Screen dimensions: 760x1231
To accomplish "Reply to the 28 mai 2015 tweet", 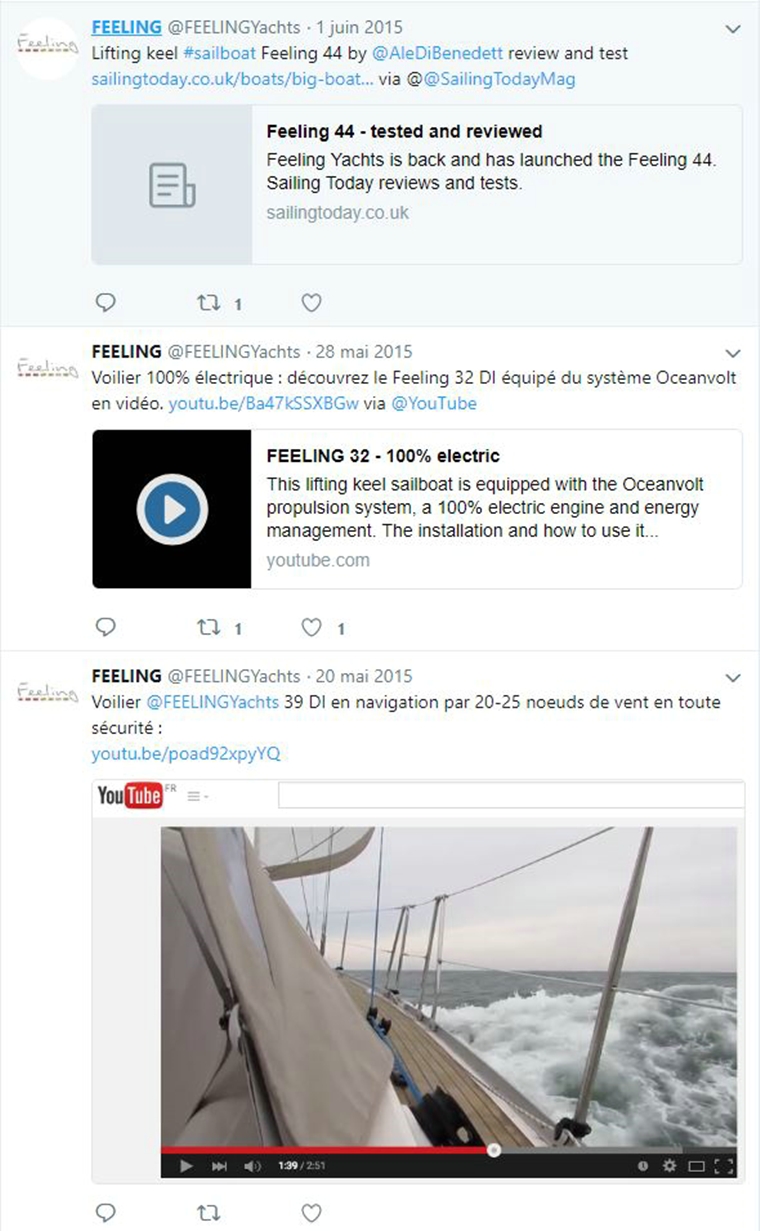I will [x=105, y=627].
